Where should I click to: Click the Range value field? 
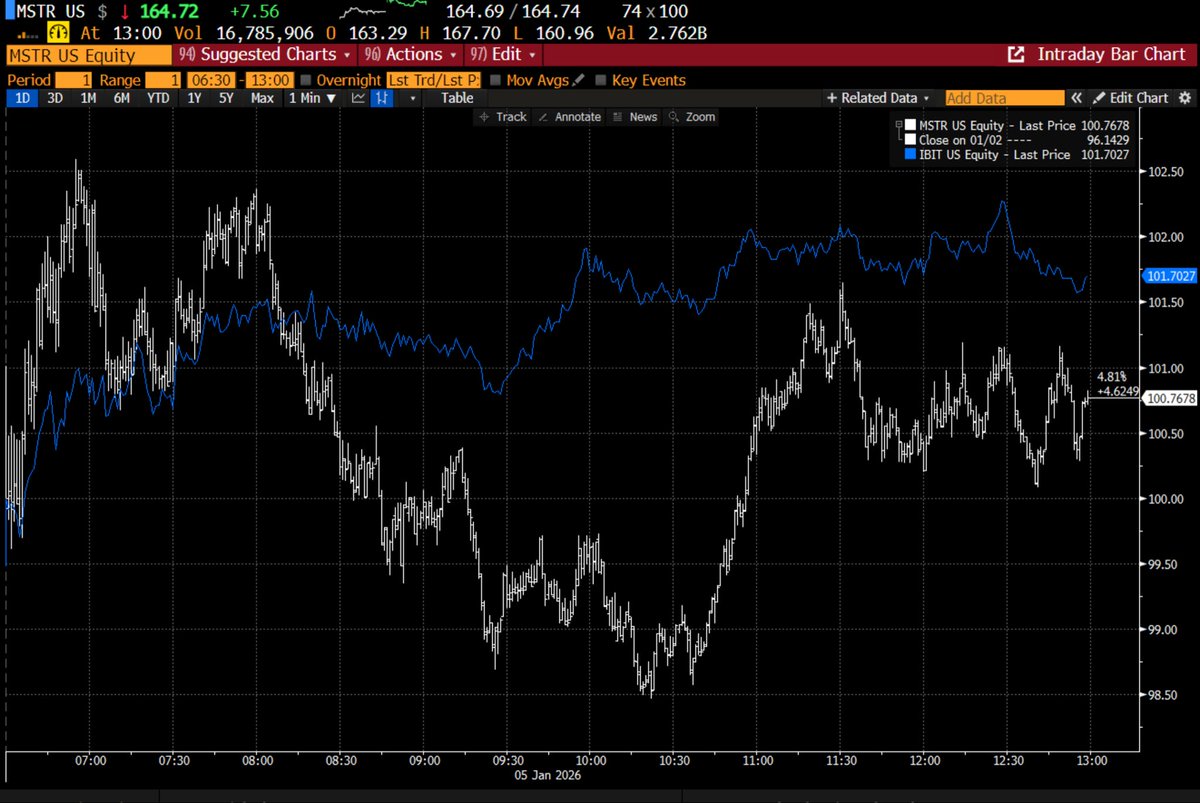click(x=163, y=80)
